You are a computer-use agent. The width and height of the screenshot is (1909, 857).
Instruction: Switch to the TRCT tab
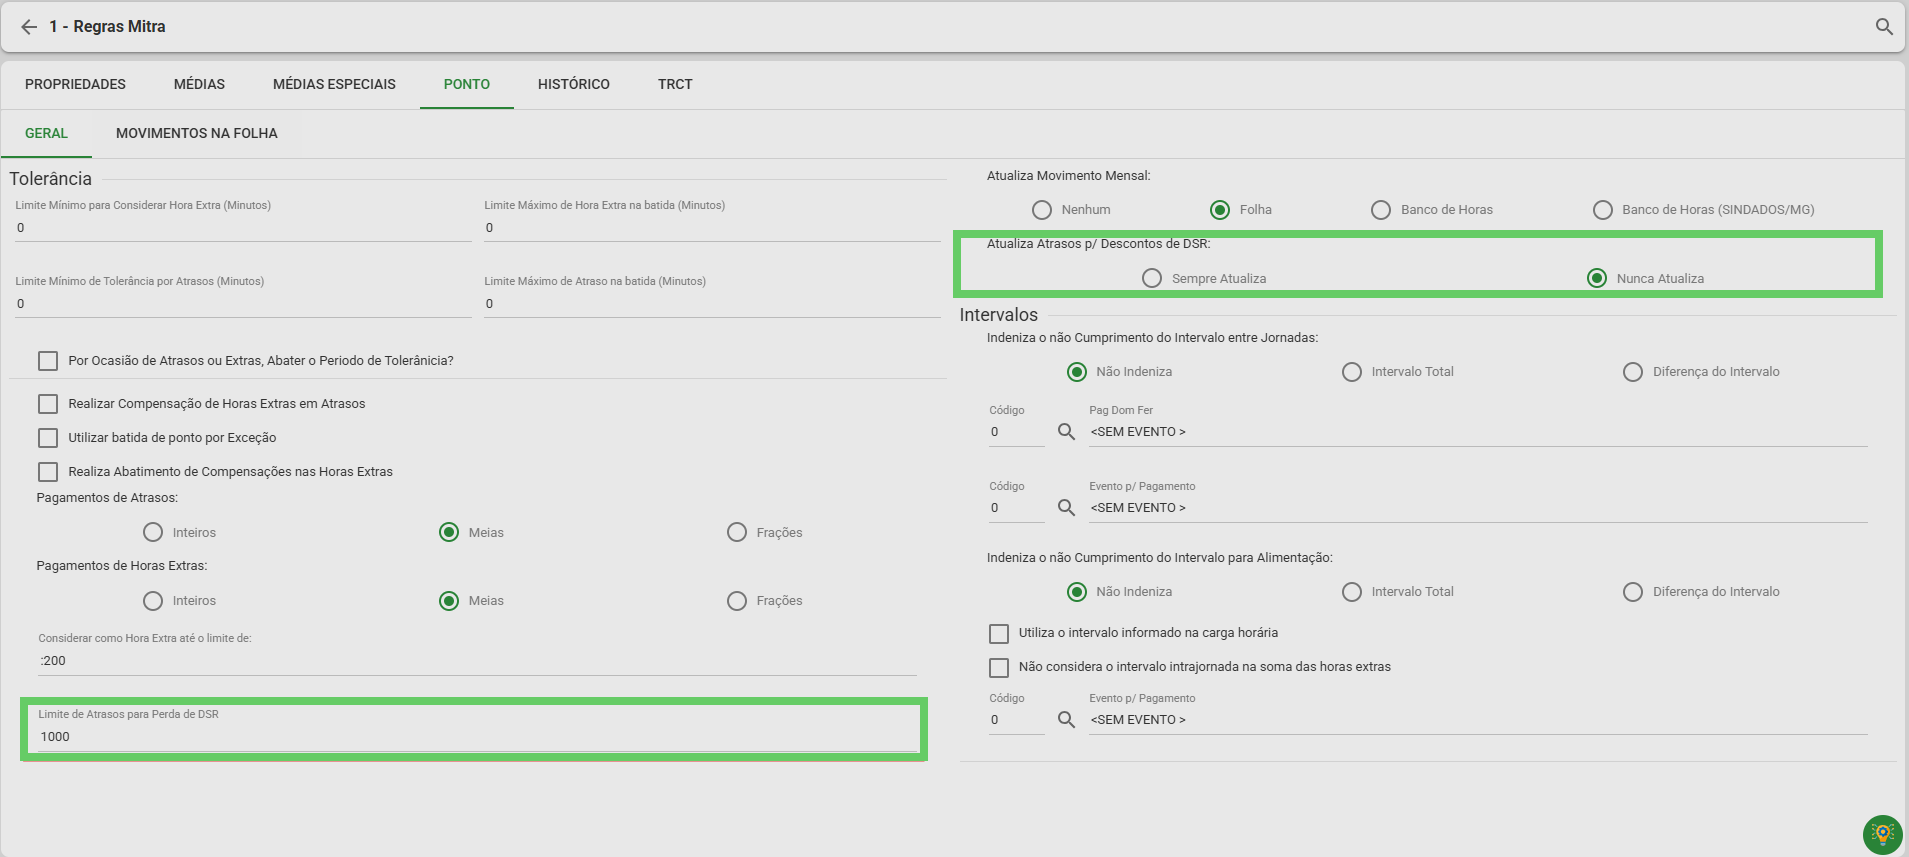675,84
